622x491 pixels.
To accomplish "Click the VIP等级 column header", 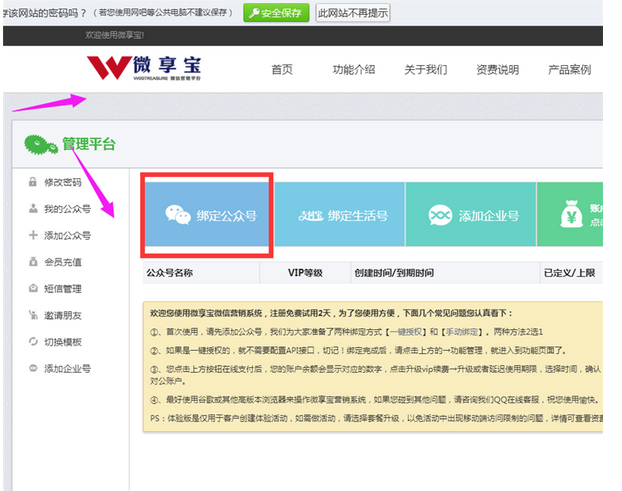I will coord(305,272).
